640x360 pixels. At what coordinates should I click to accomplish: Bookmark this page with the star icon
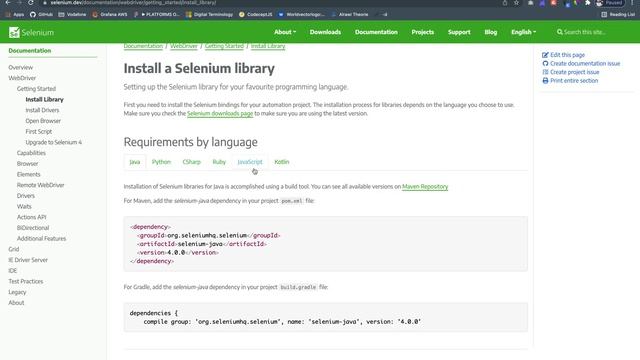pyautogui.click(x=516, y=2)
